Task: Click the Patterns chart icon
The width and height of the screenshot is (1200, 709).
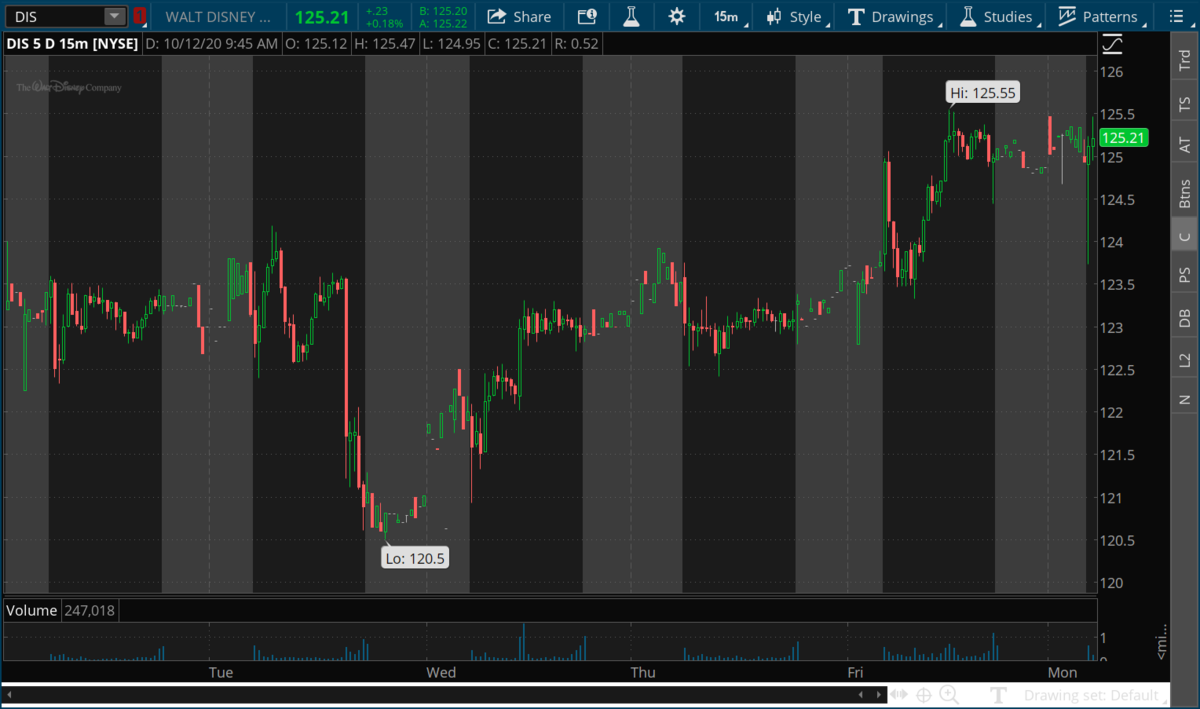Action: 1067,16
